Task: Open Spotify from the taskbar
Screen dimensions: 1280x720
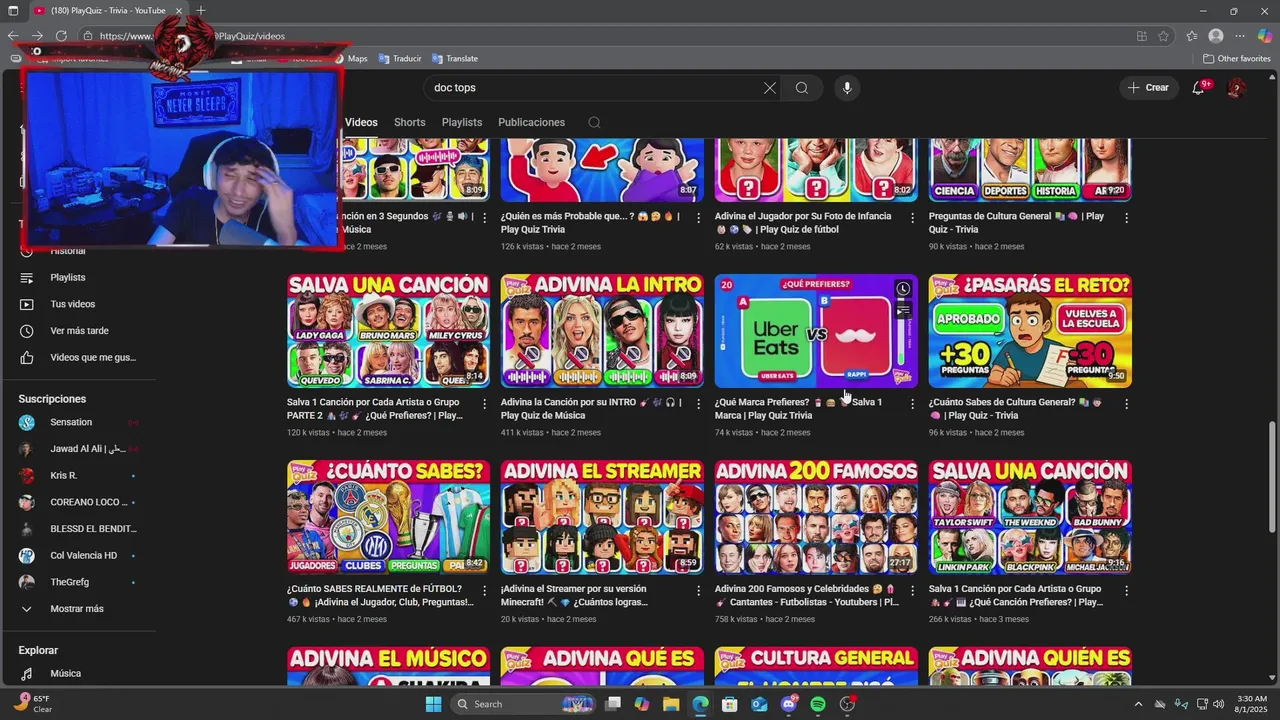Action: (x=817, y=704)
